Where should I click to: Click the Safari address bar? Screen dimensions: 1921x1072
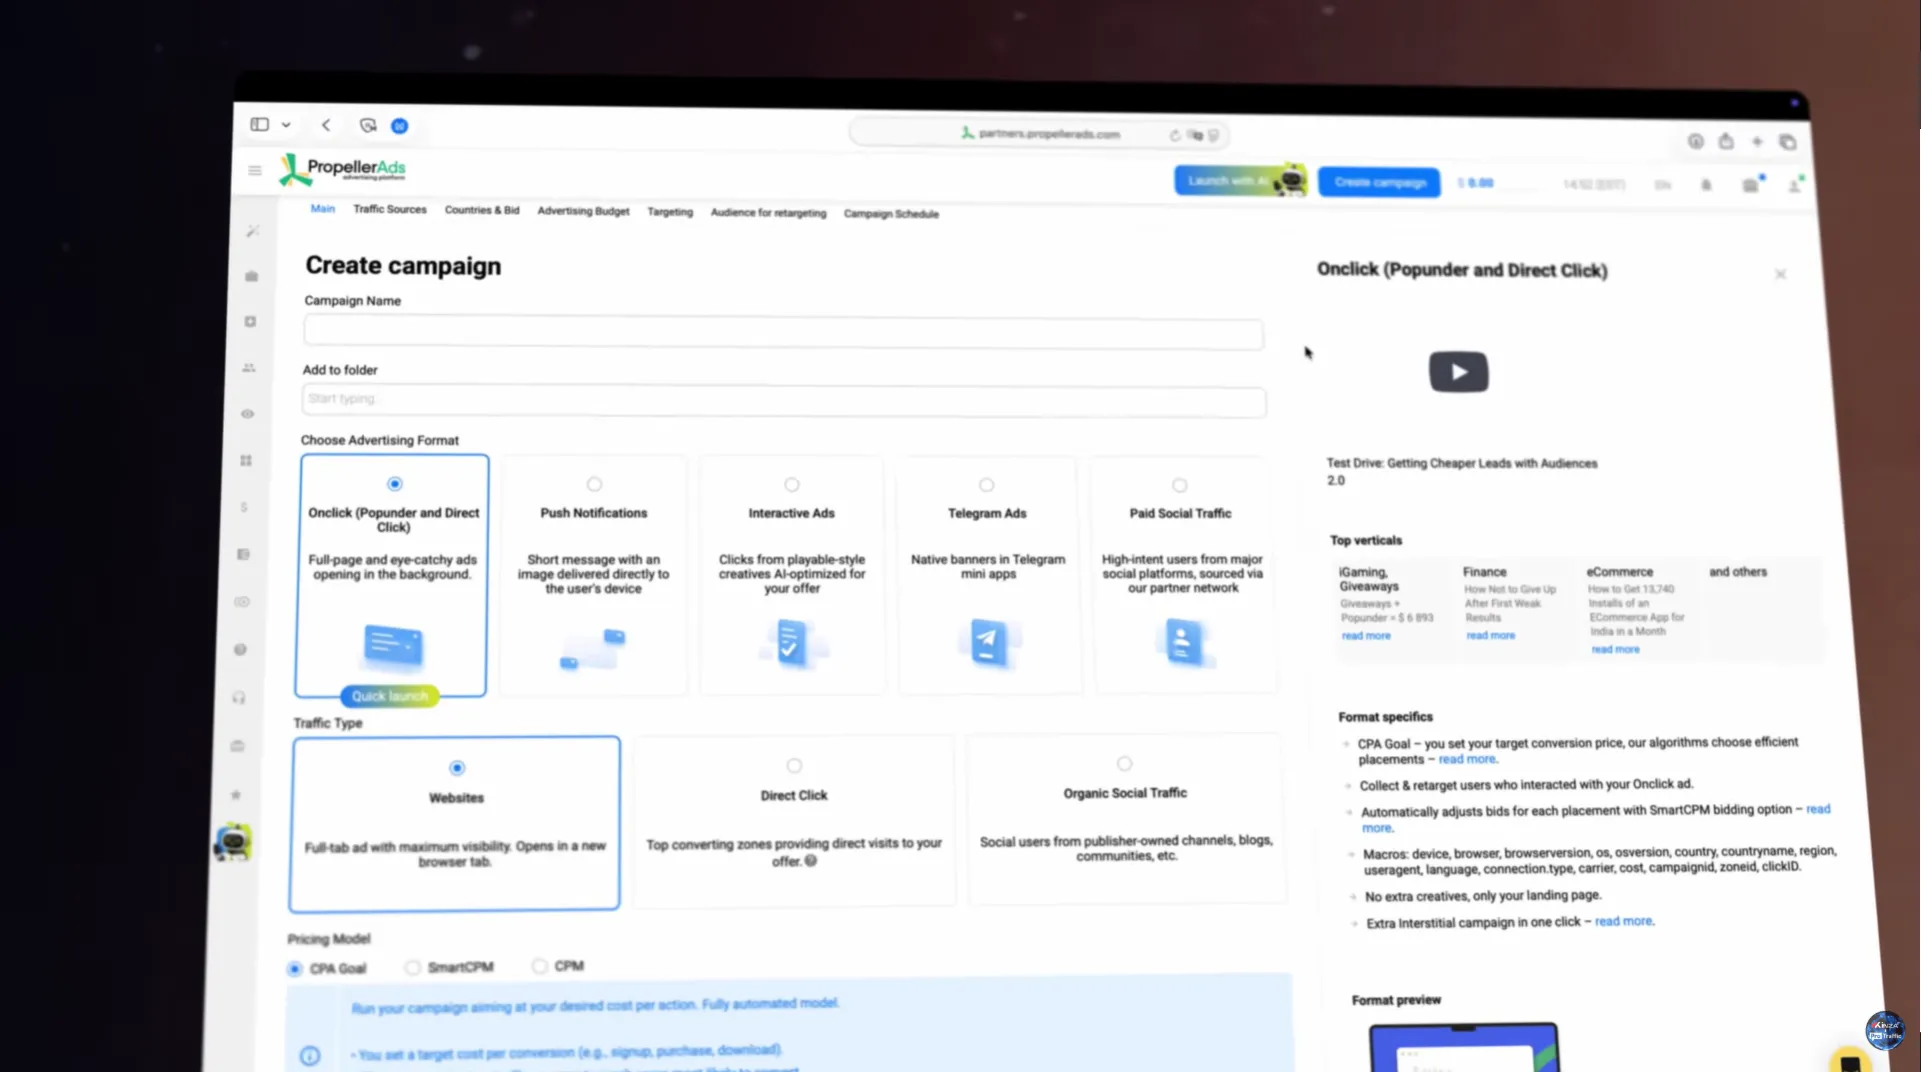(1040, 134)
